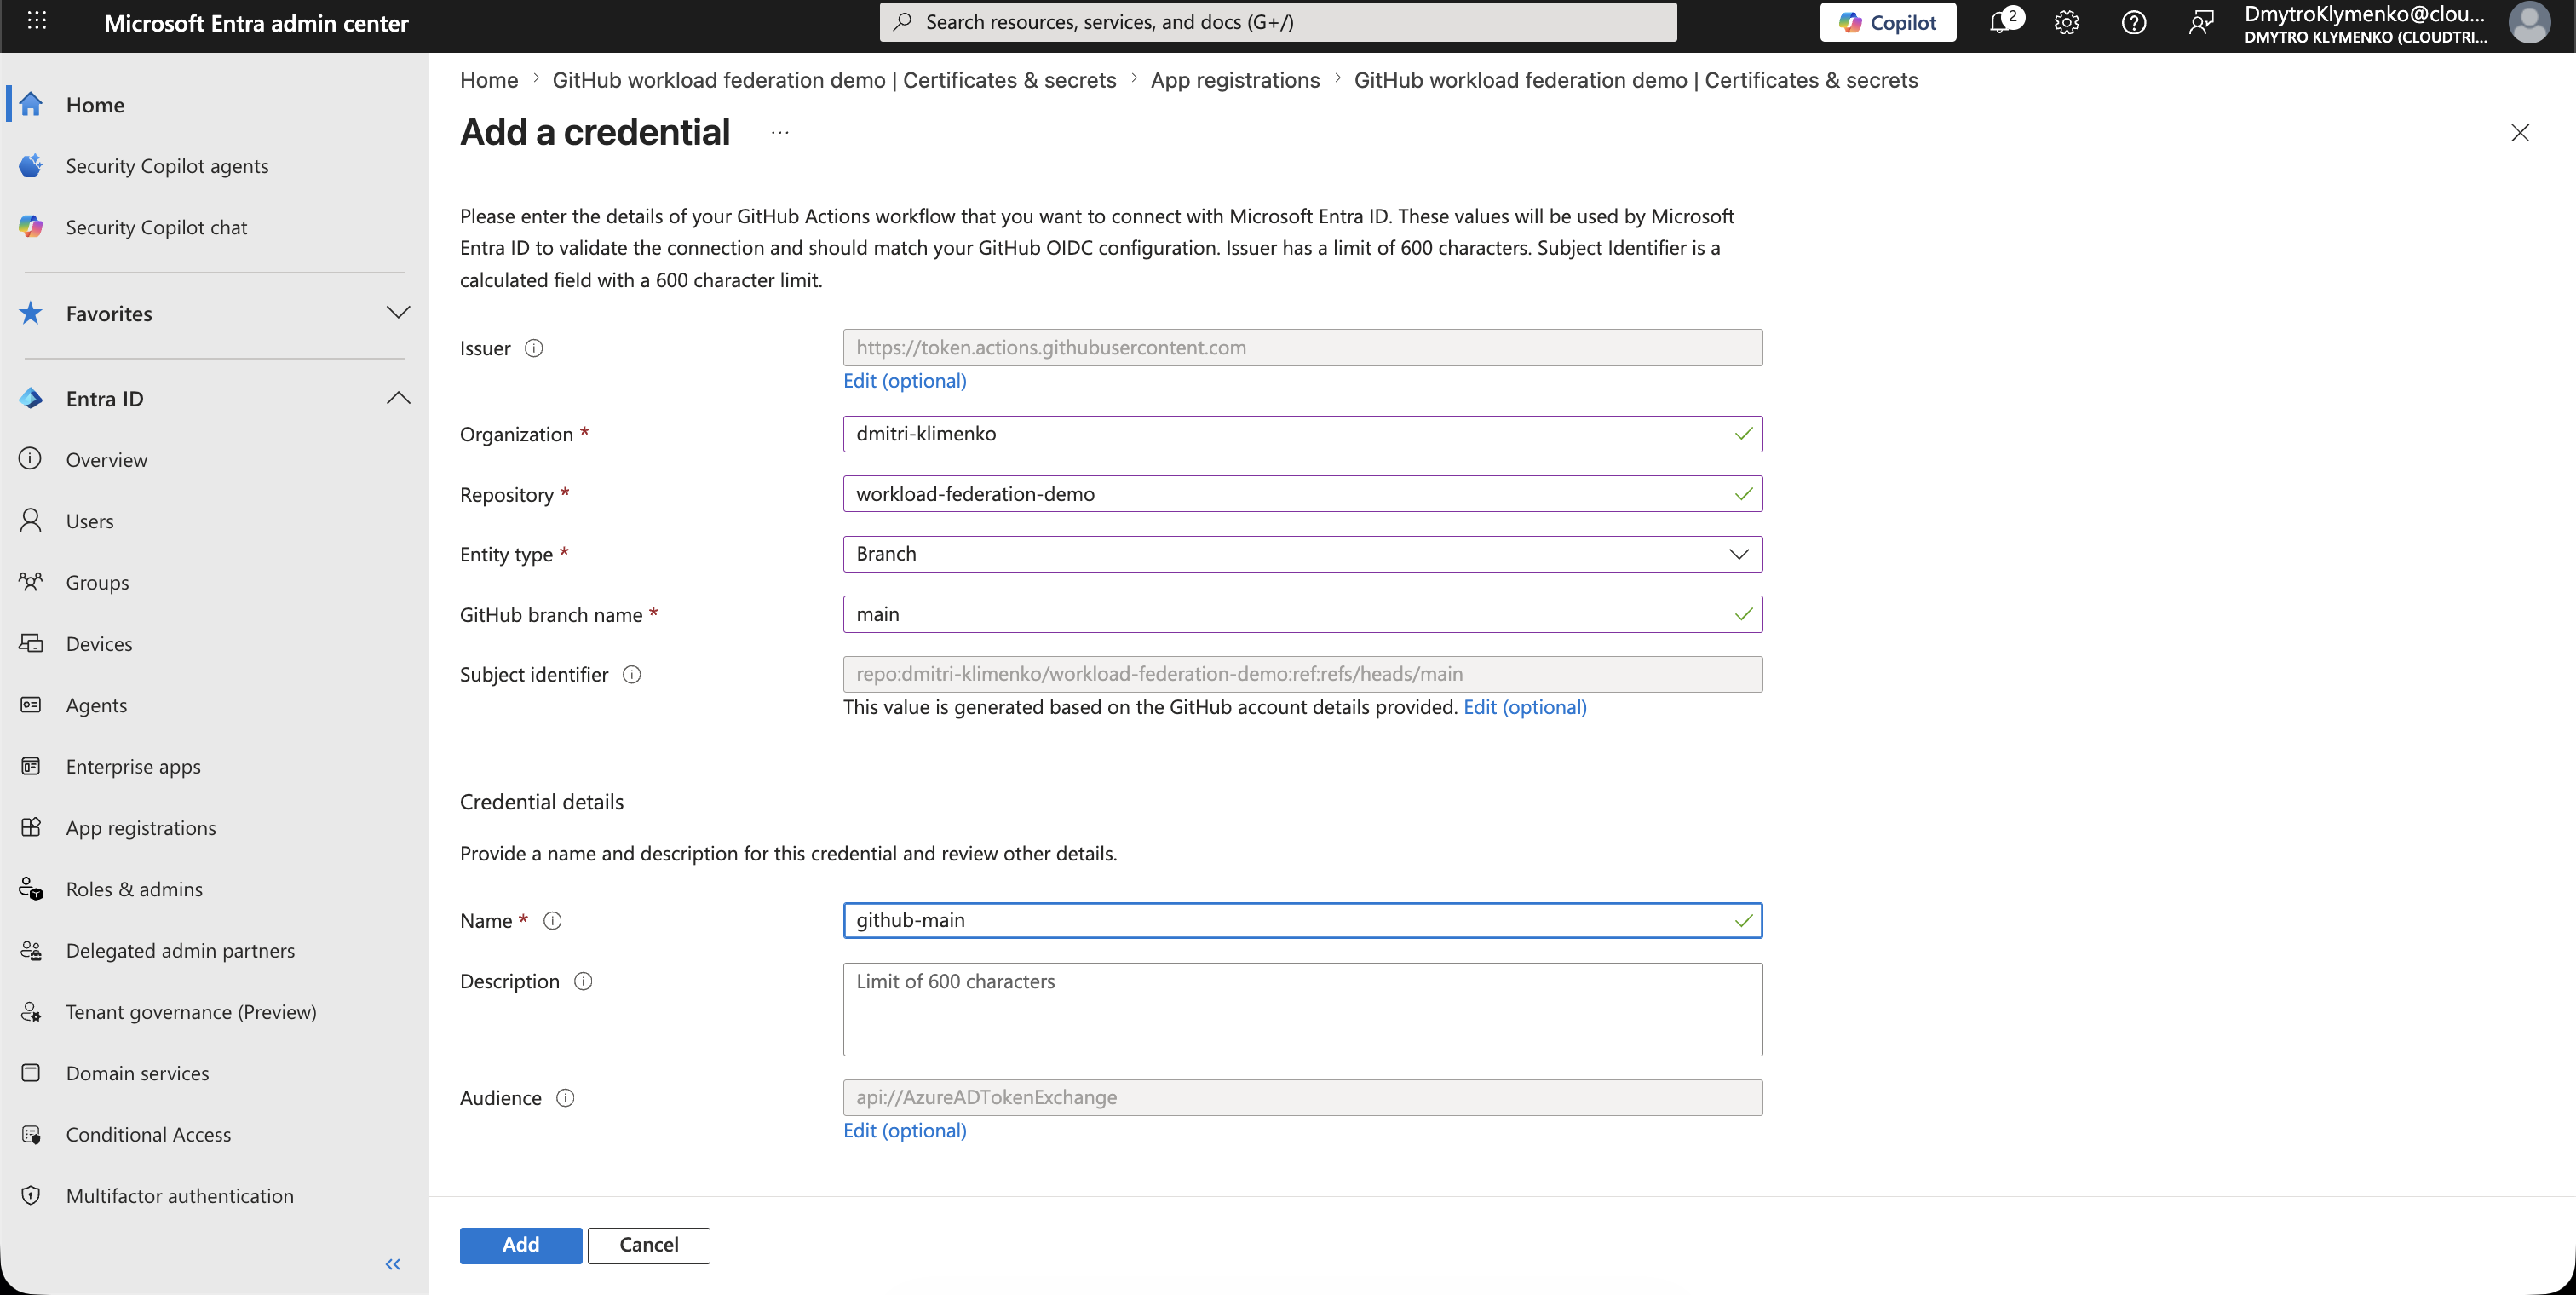Click the Organization input field
This screenshot has height=1295, width=2576.
tap(1302, 434)
